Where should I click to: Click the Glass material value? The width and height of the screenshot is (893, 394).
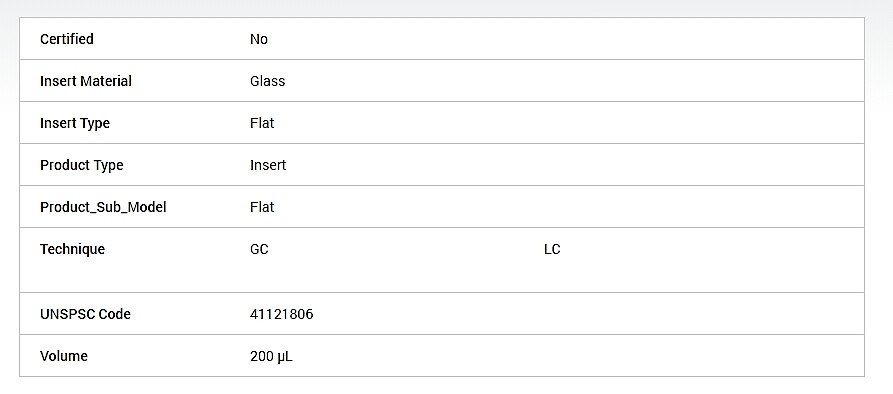coord(267,81)
